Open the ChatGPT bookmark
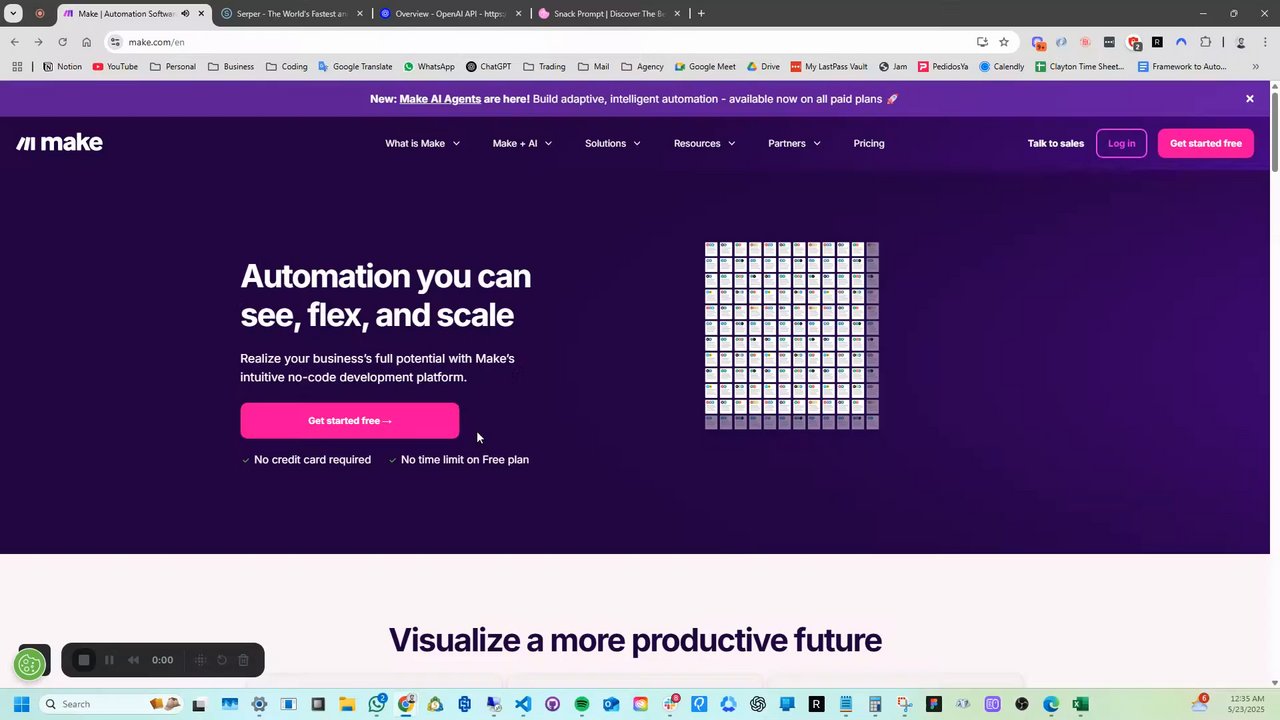Viewport: 1280px width, 720px height. pos(489,67)
